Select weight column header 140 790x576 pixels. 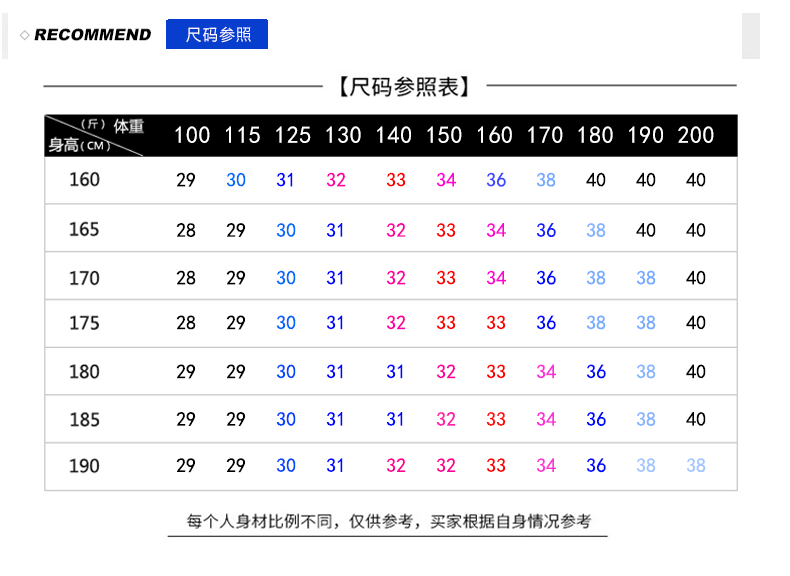pyautogui.click(x=393, y=136)
